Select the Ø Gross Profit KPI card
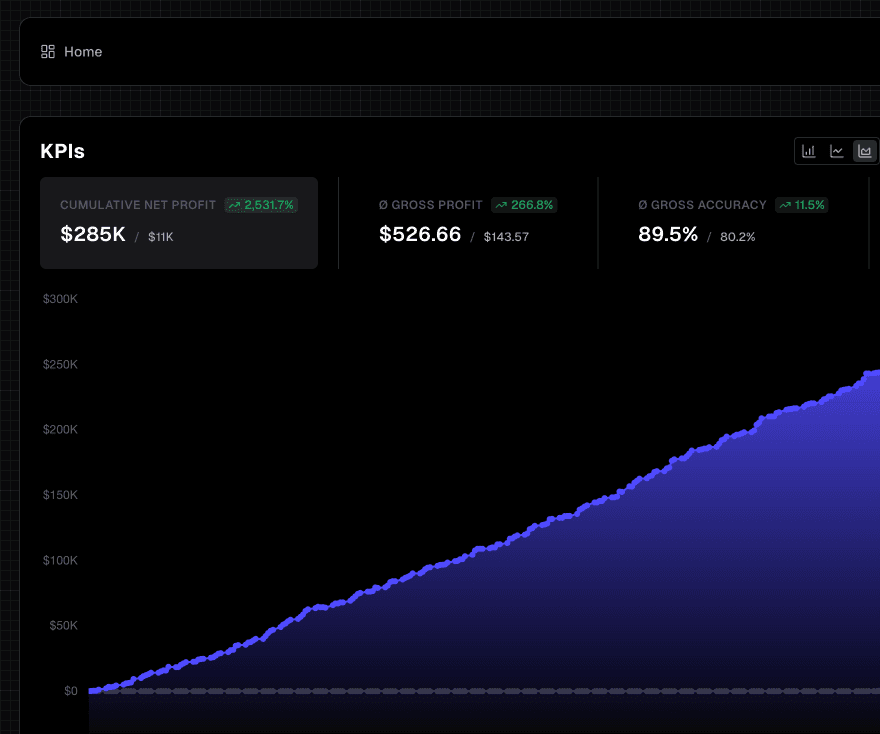The image size is (880, 734). [x=468, y=223]
